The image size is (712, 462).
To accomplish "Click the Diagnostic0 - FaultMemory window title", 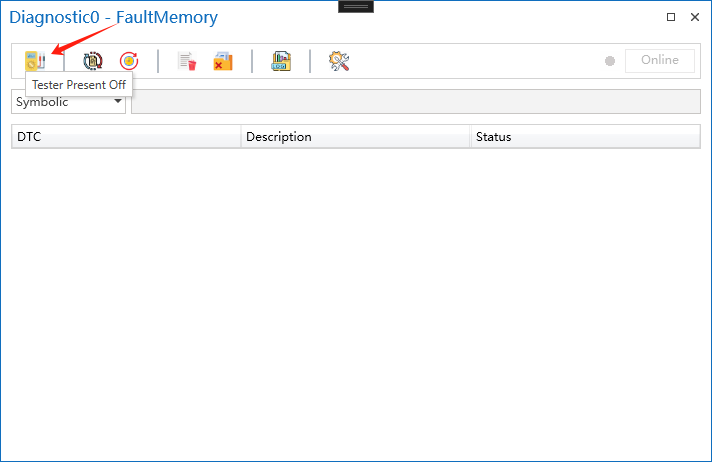I will coord(113,17).
